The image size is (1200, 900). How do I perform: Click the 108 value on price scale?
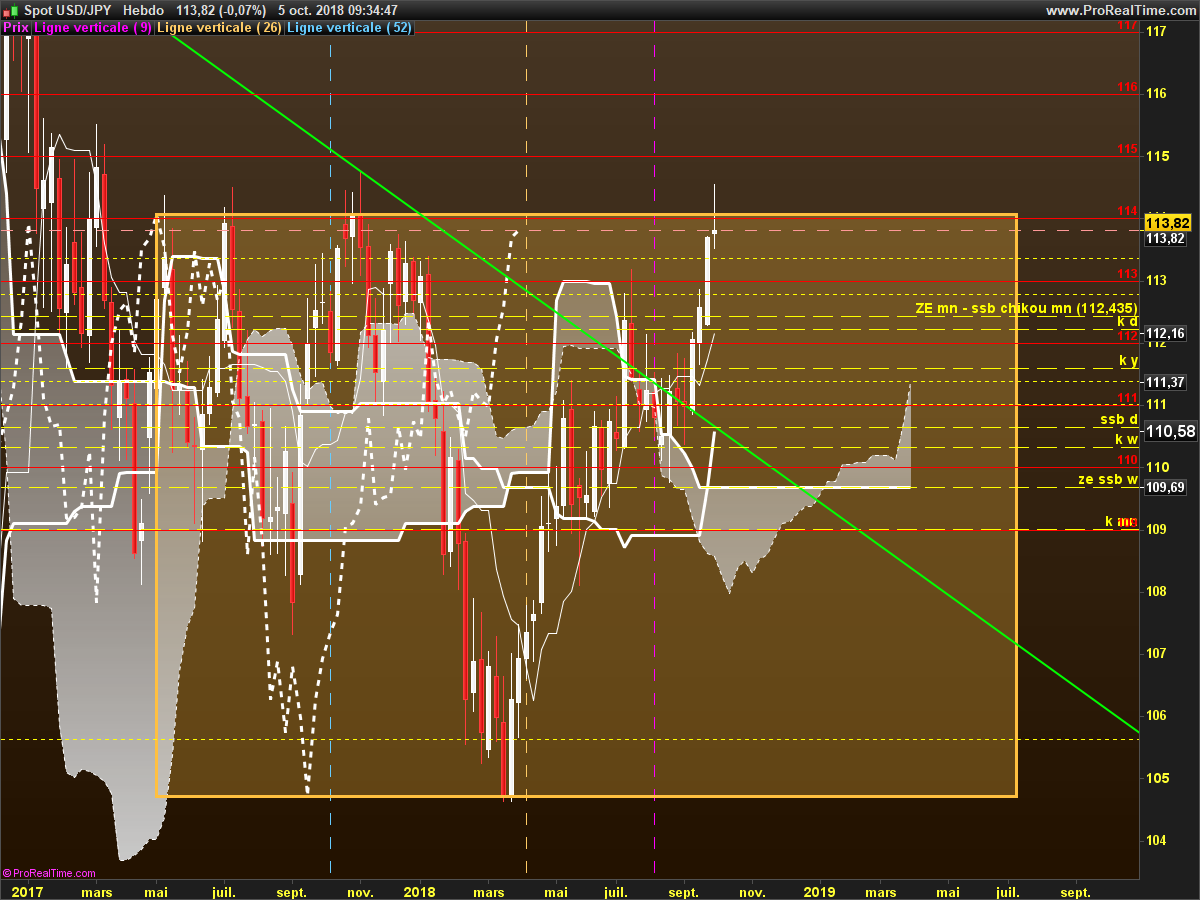coord(1157,591)
